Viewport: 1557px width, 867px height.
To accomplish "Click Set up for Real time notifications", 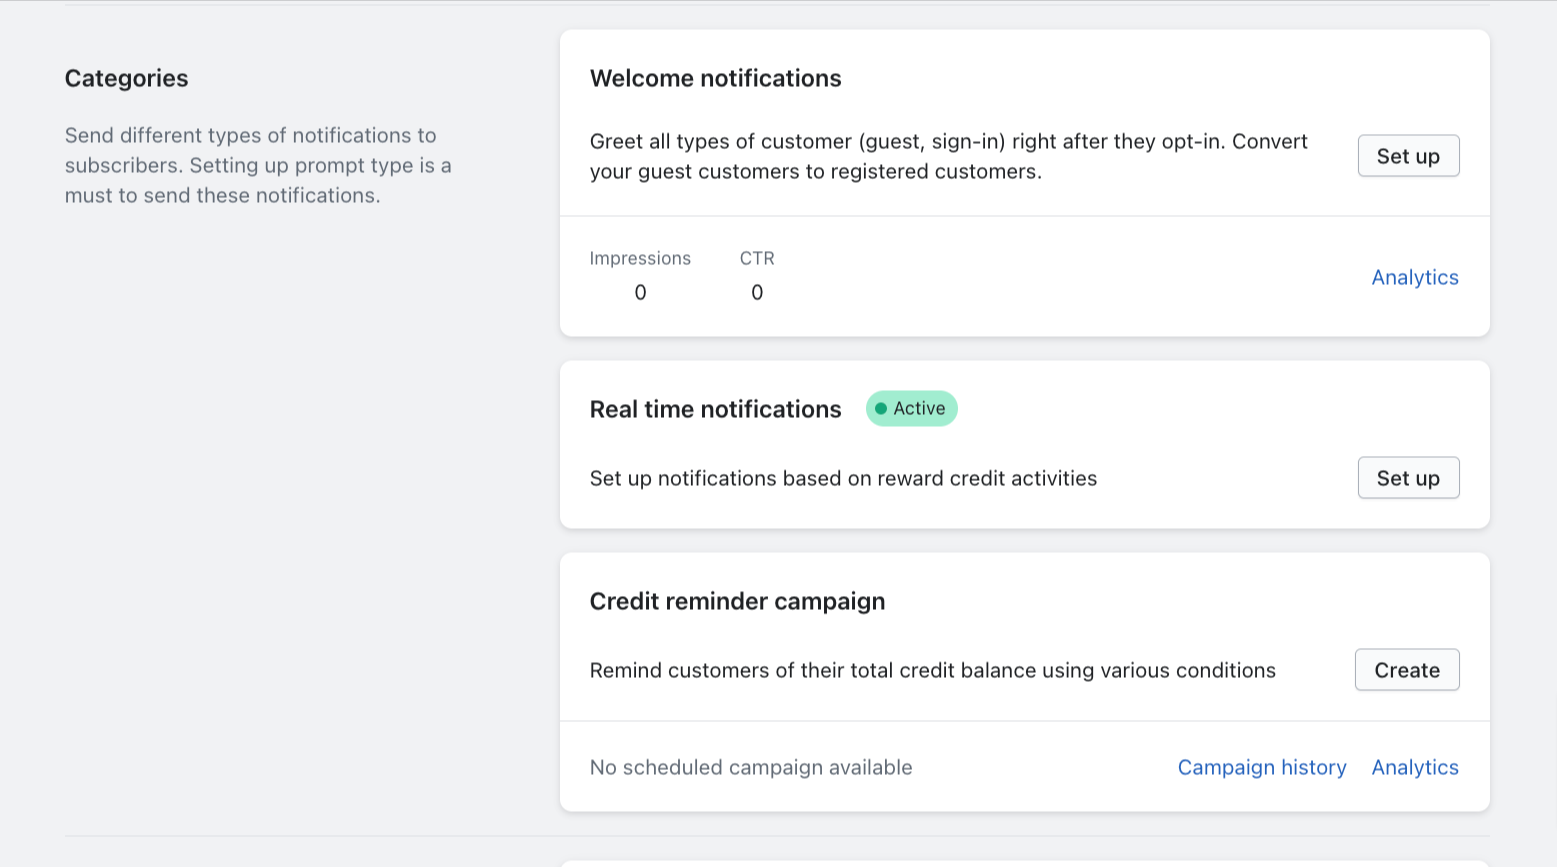I will [x=1408, y=478].
